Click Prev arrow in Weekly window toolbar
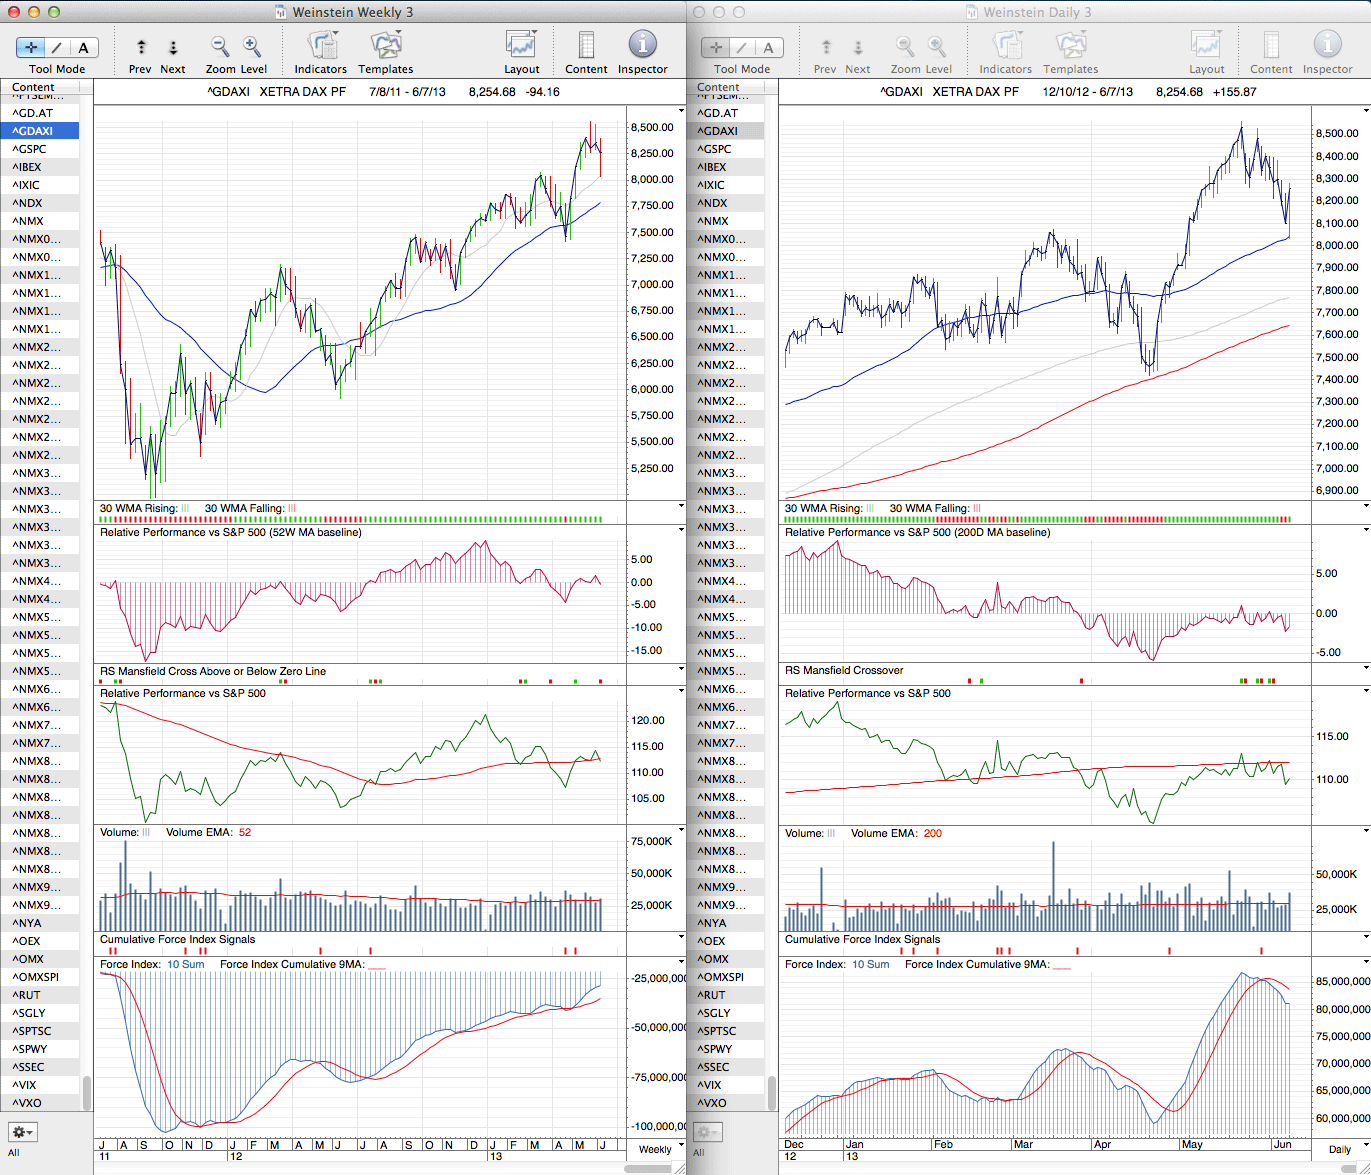The height and width of the screenshot is (1175, 1371). coord(141,47)
